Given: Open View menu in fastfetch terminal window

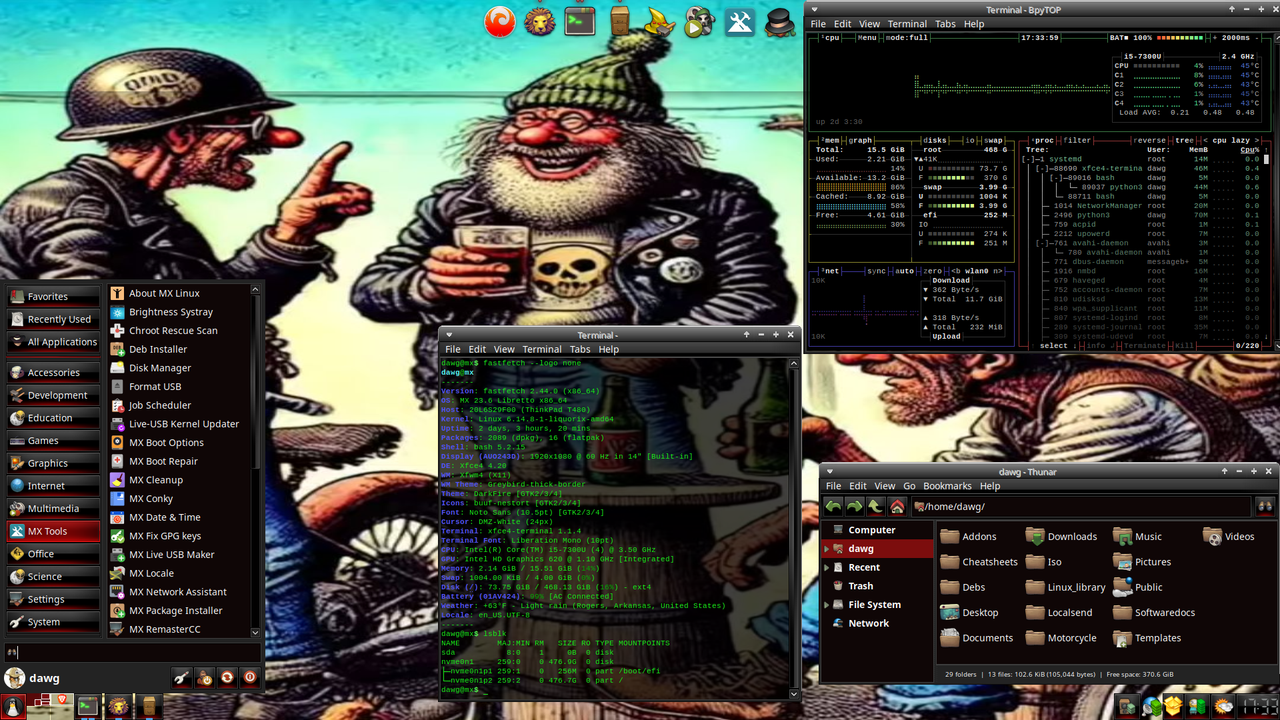Looking at the screenshot, I should (x=504, y=349).
